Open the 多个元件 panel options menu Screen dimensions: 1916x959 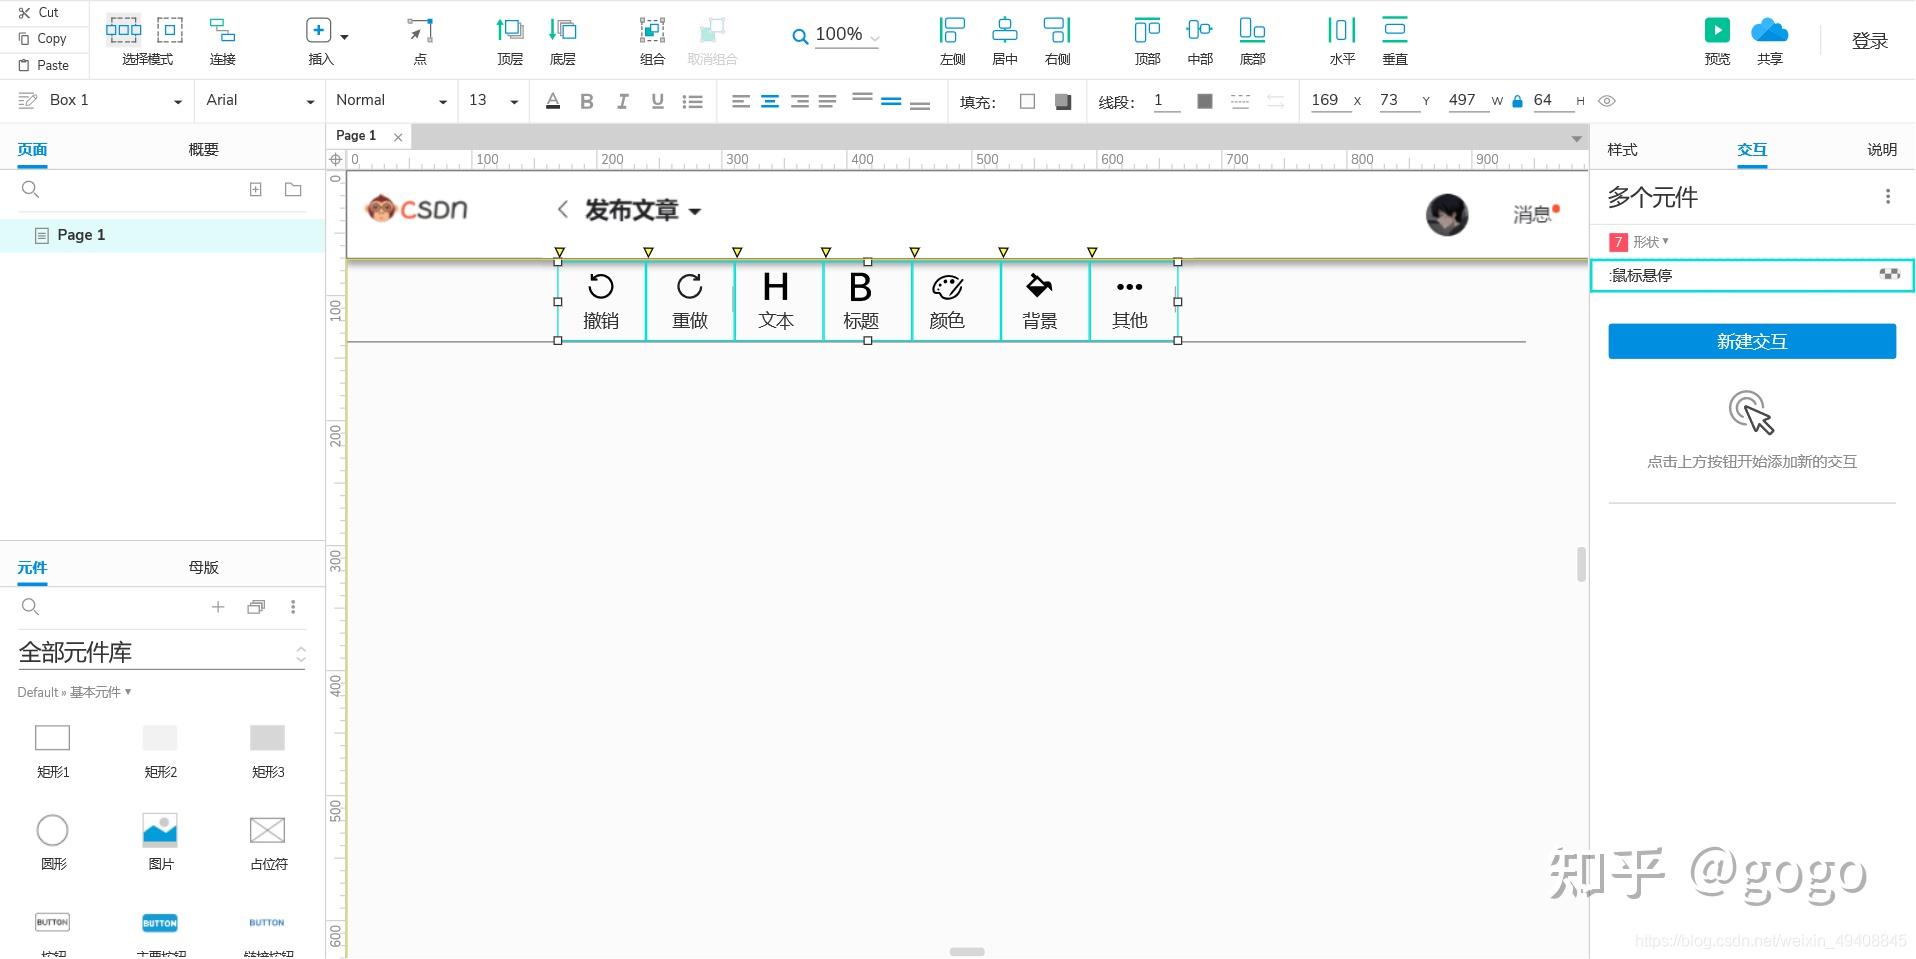point(1888,197)
